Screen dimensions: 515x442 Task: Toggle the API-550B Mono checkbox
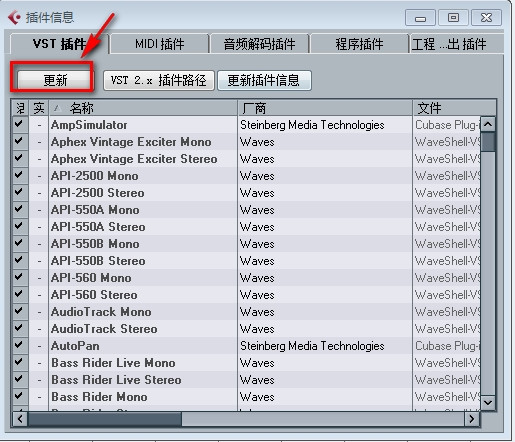(x=19, y=243)
